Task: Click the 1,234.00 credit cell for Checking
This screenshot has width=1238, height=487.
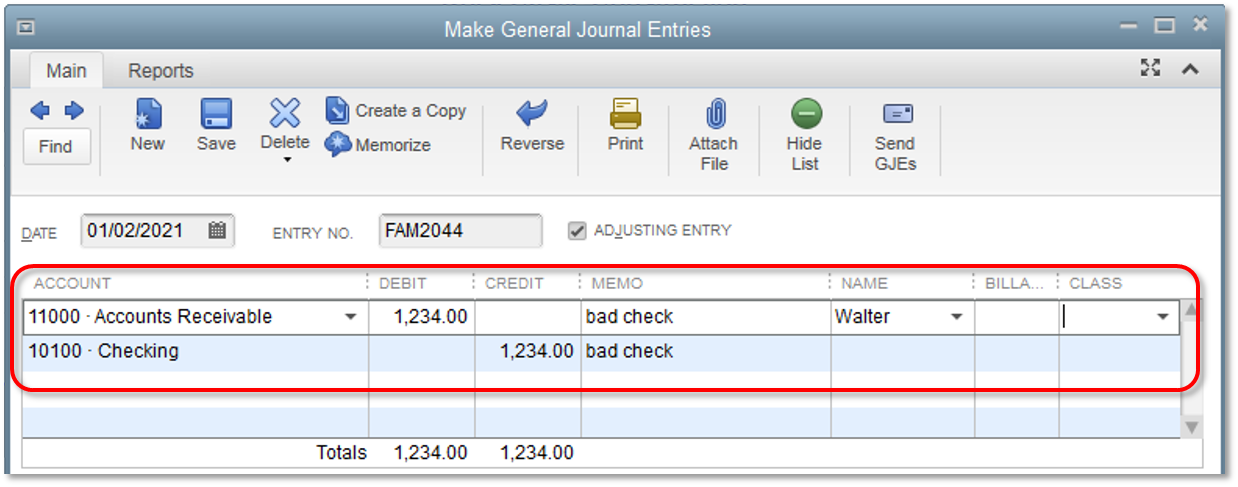Action: pyautogui.click(x=528, y=352)
